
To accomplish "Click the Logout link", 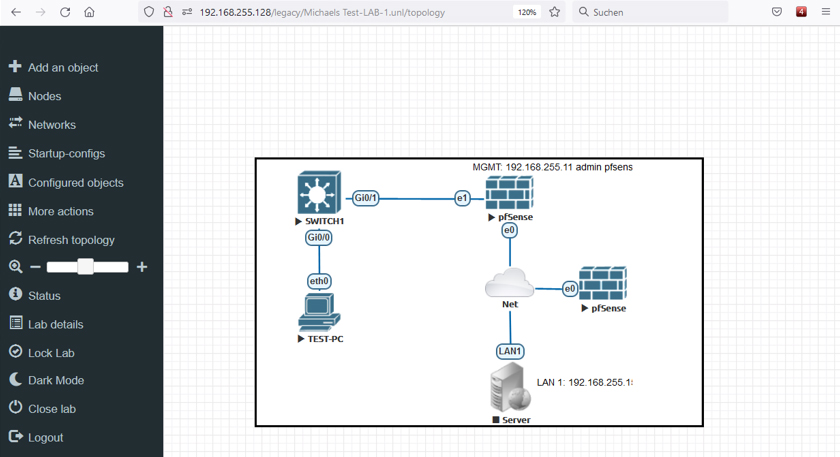I will (45, 437).
